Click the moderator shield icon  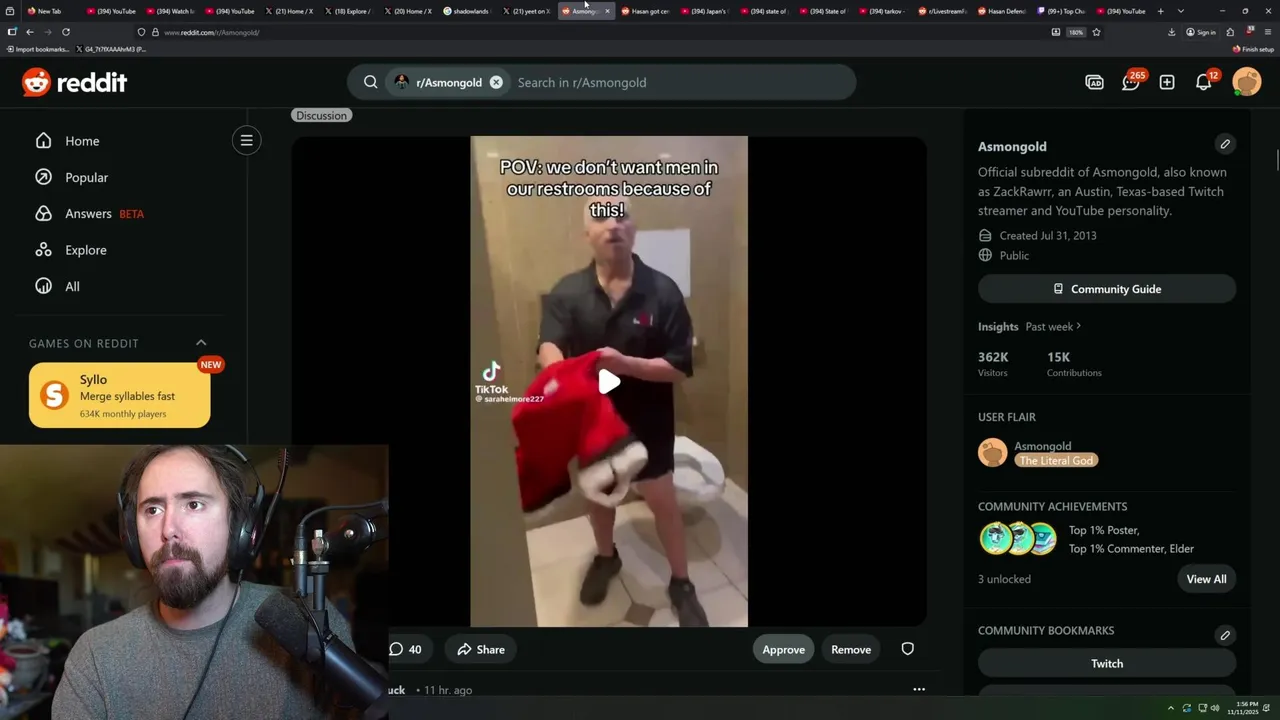(x=907, y=649)
